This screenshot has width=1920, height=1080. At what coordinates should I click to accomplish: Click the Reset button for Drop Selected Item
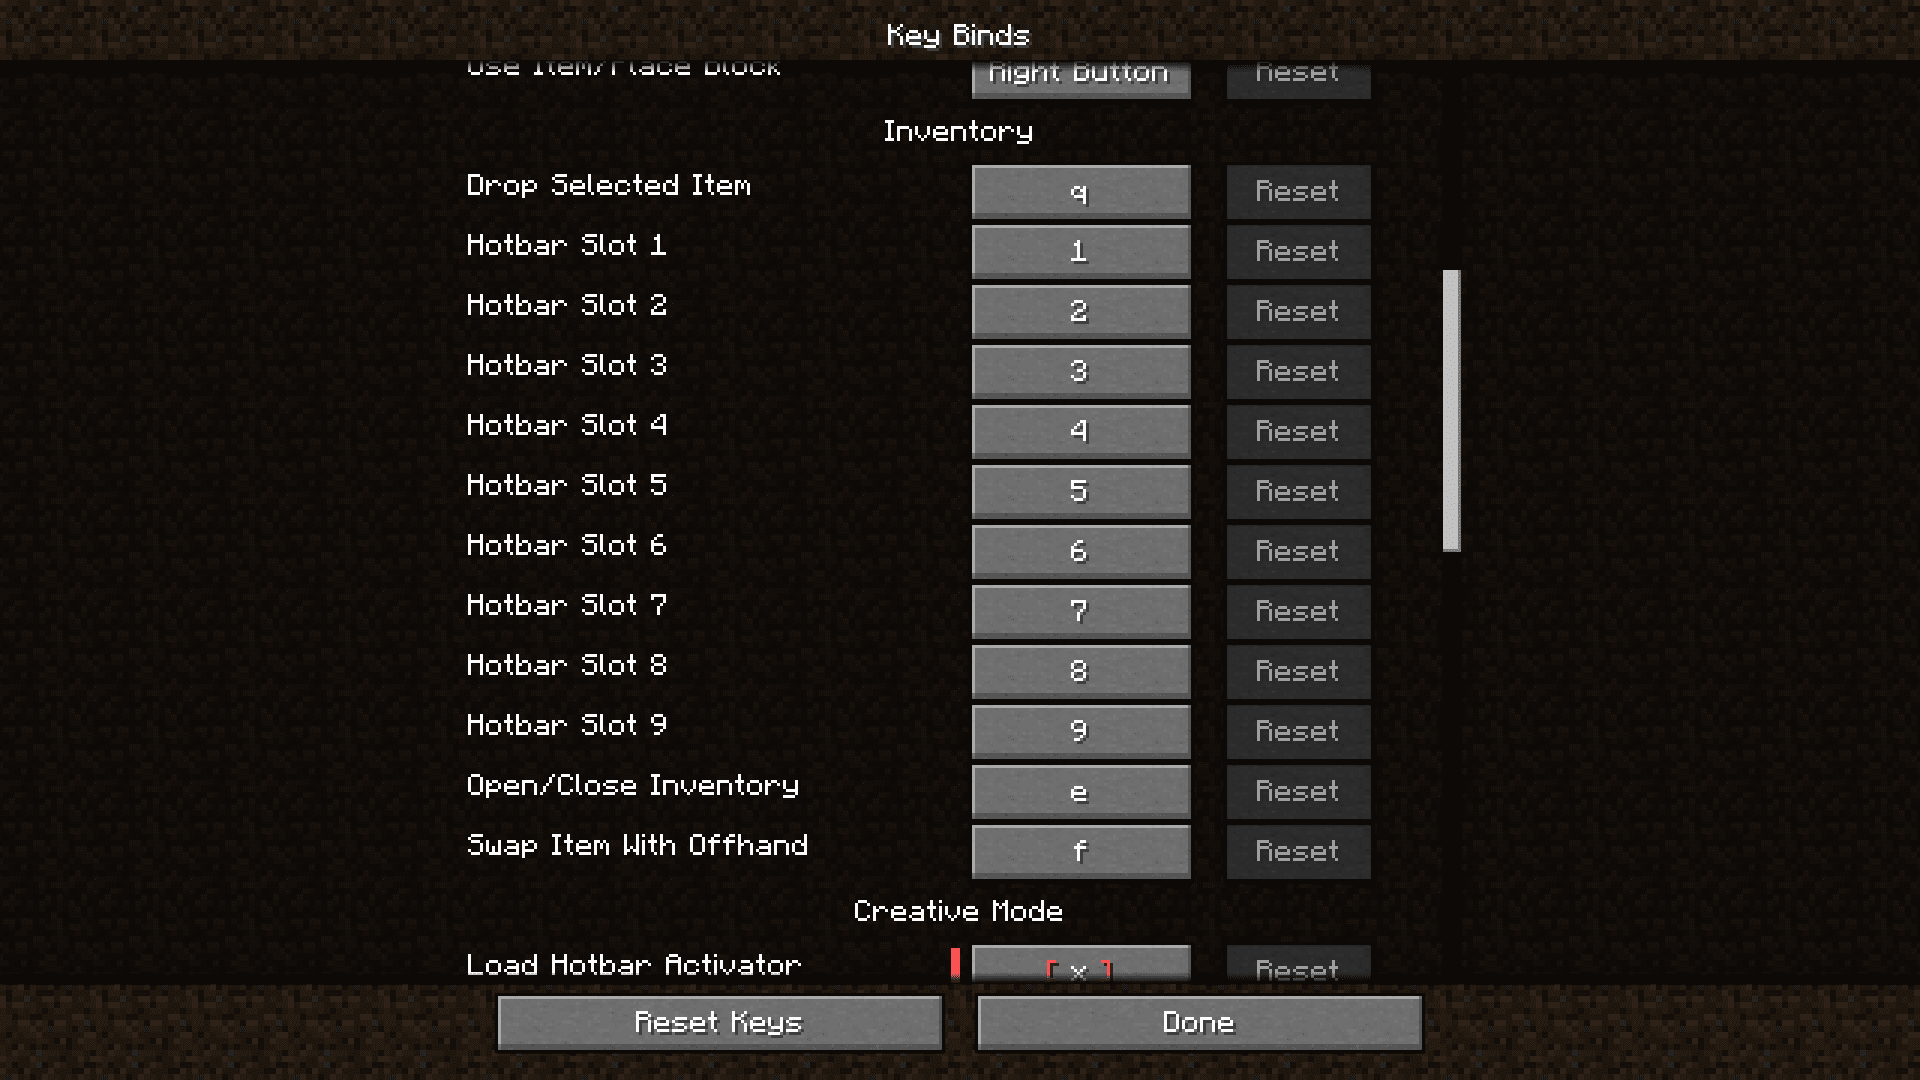(x=1296, y=191)
